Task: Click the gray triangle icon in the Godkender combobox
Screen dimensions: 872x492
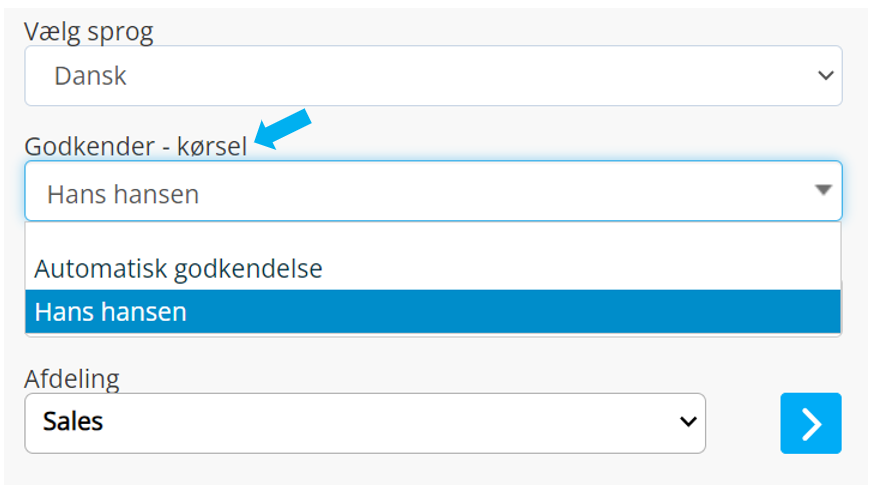Action: pos(823,190)
